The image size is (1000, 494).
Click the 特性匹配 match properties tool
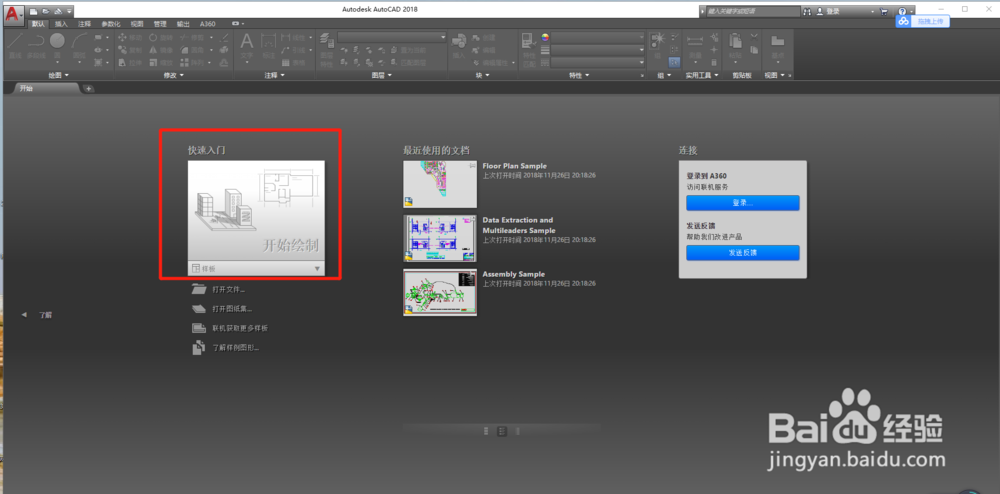[x=527, y=50]
